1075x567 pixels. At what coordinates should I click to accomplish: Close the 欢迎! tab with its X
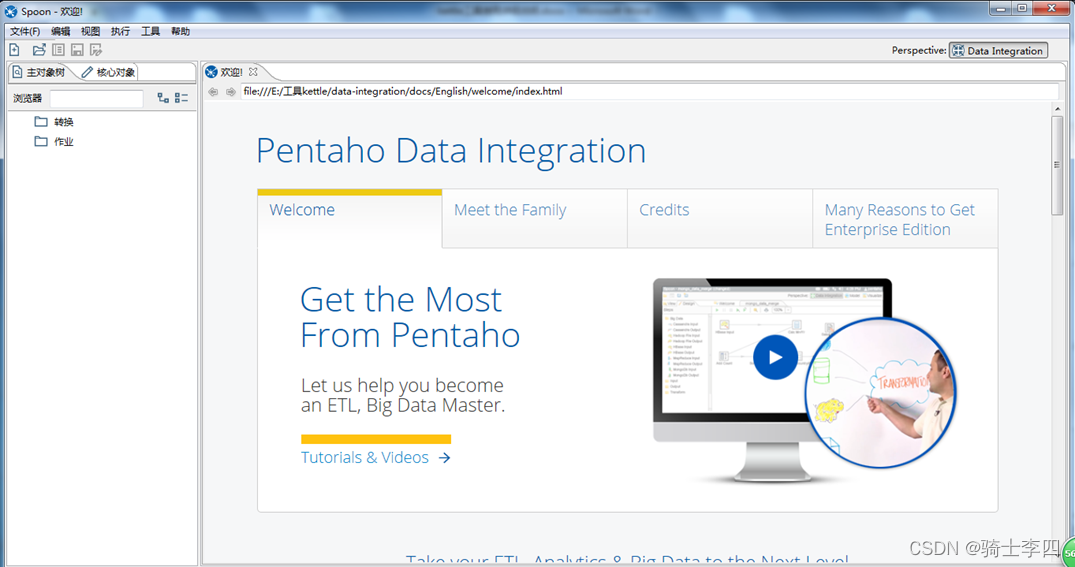click(253, 71)
